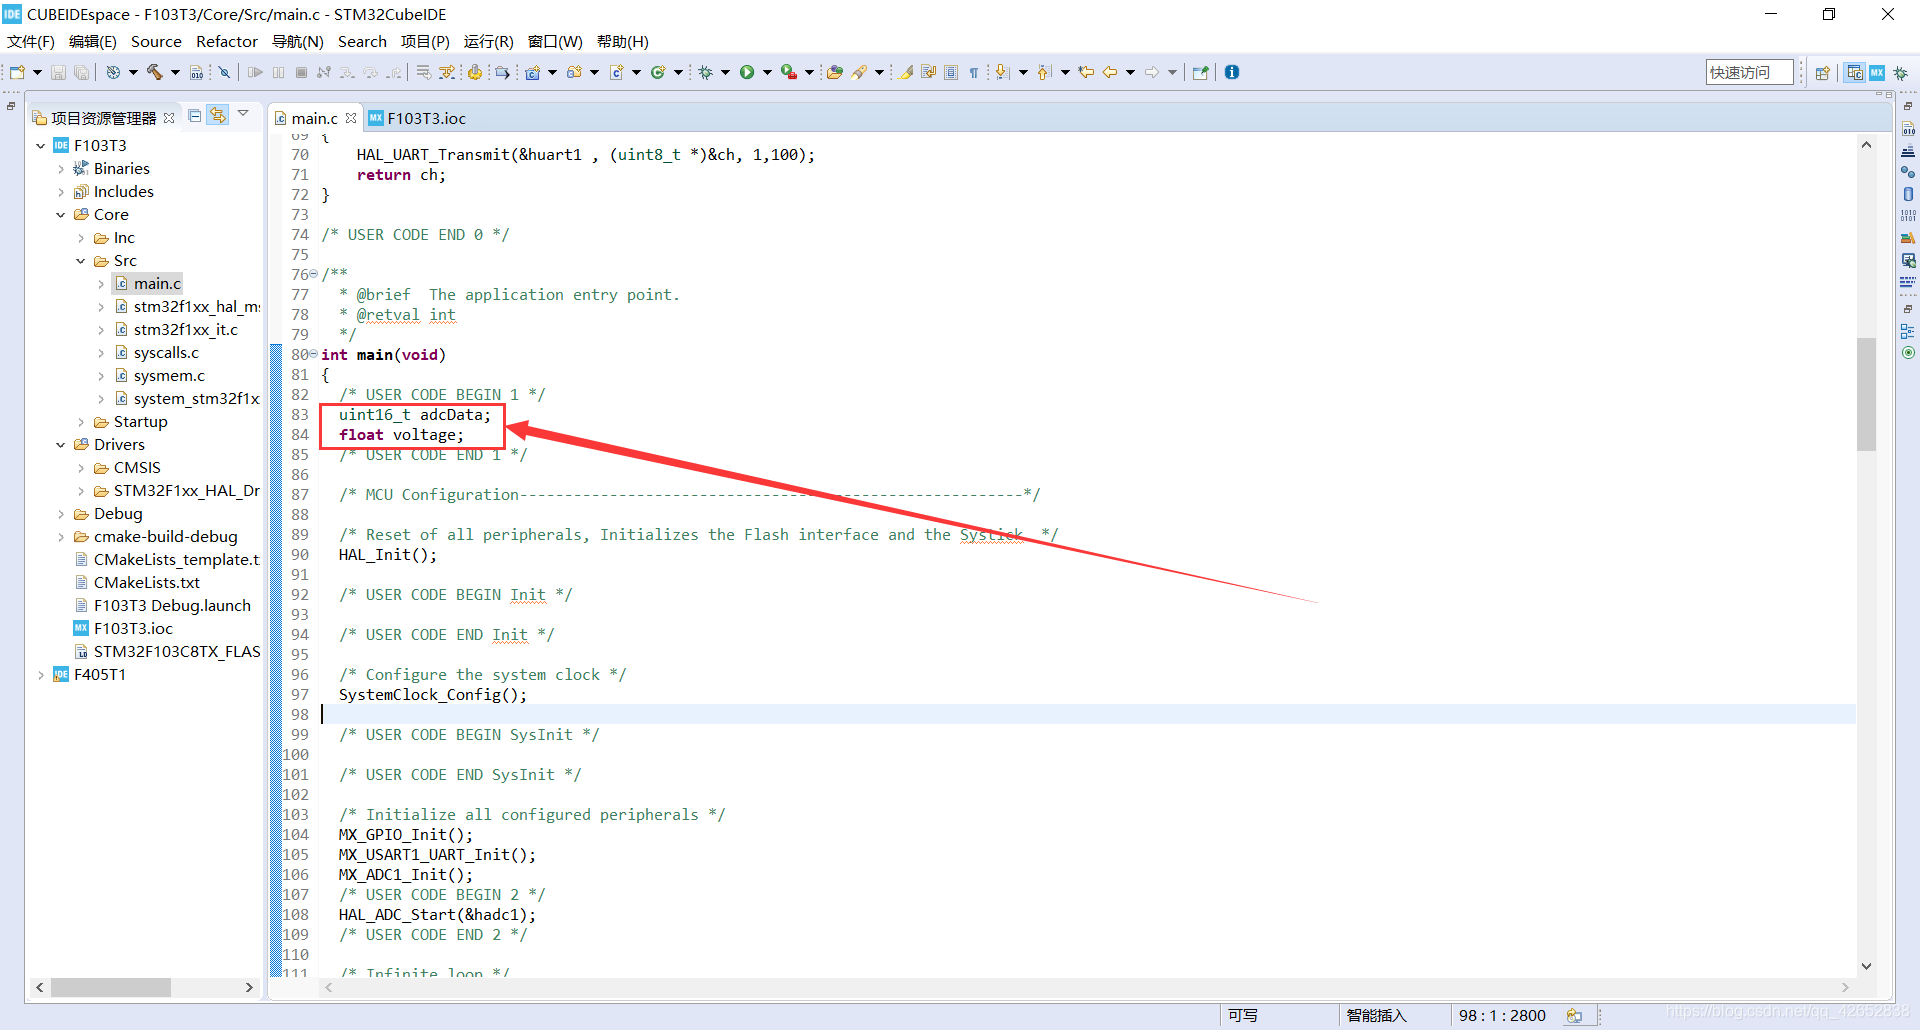Open the Device Configuration MX perspective icon
This screenshot has width=1920, height=1030.
[x=1877, y=73]
